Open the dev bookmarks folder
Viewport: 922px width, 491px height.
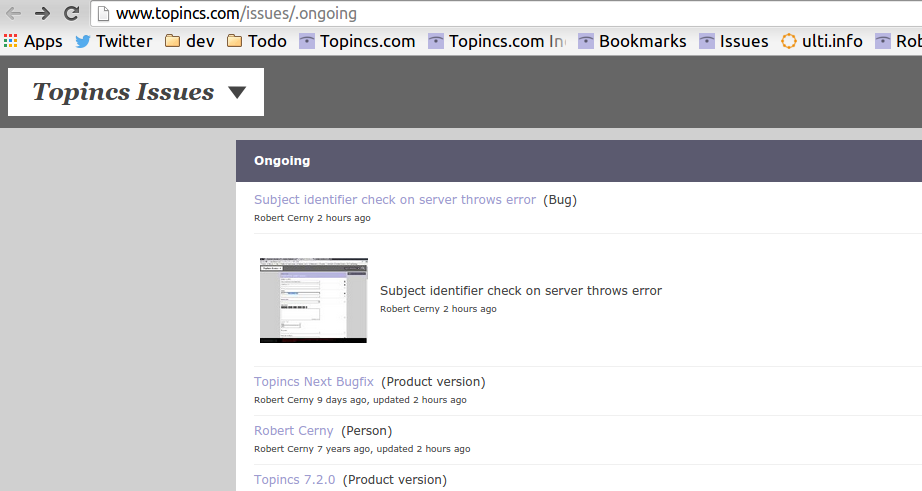(190, 41)
